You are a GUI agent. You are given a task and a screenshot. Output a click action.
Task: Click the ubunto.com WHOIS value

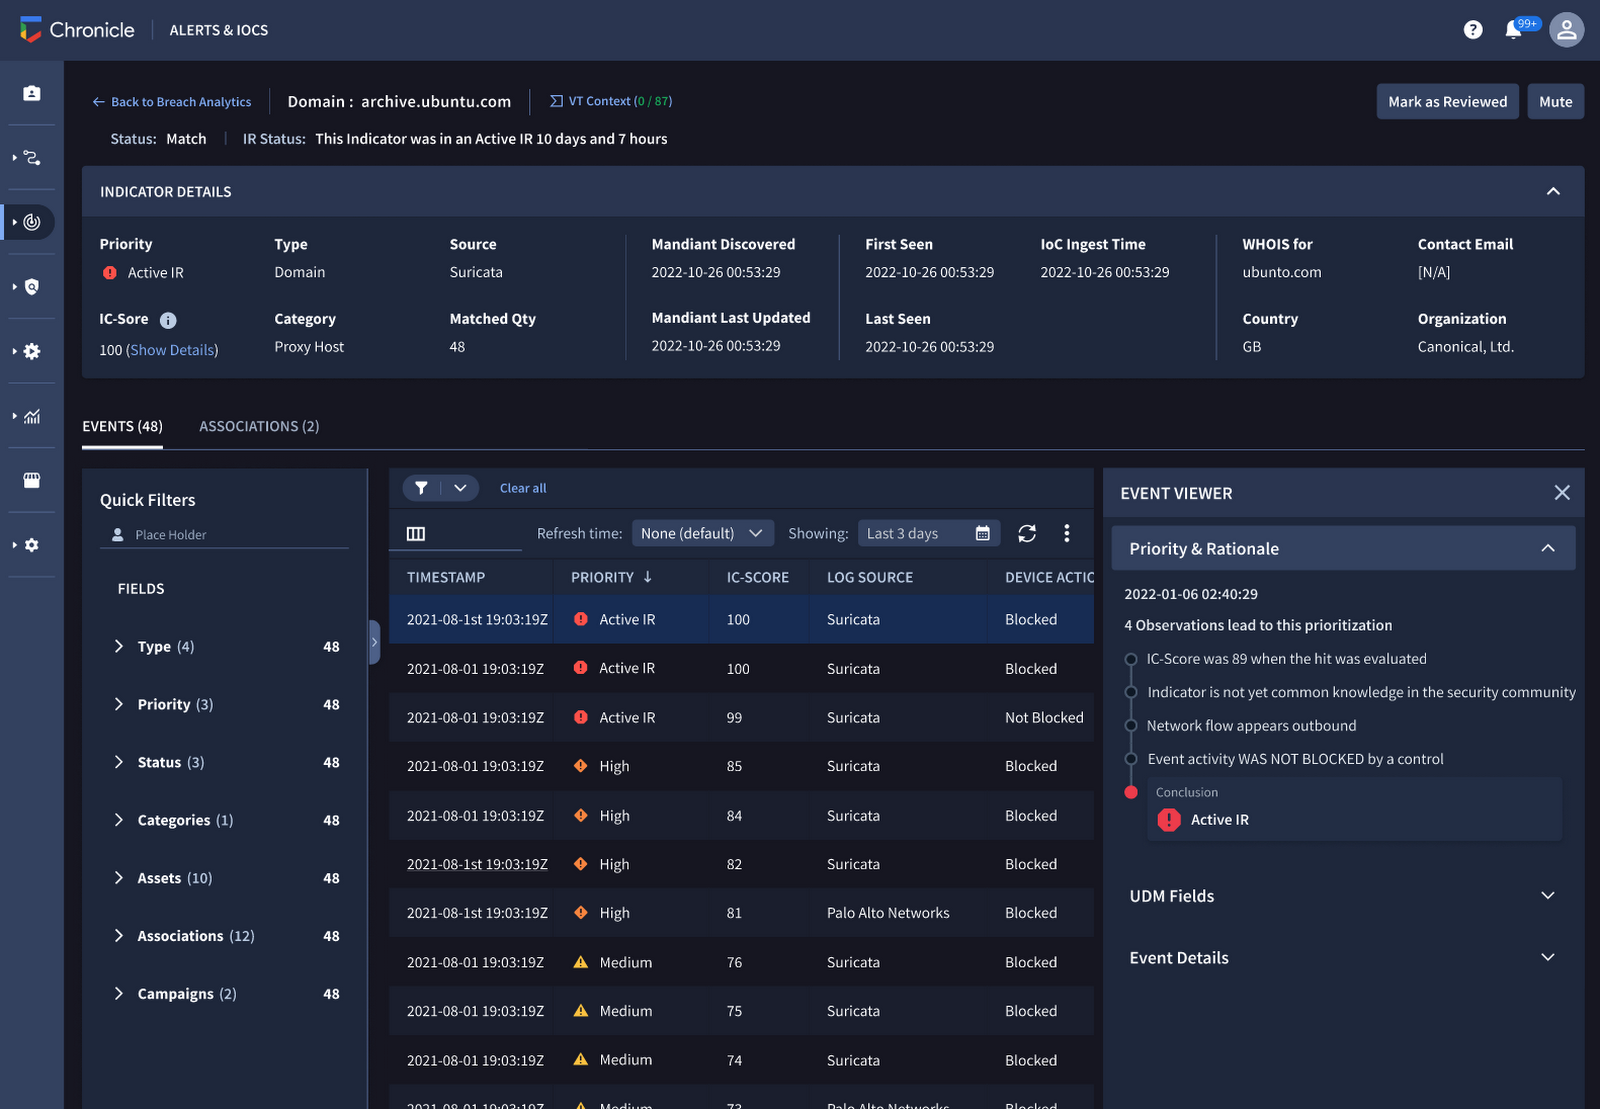pyautogui.click(x=1282, y=272)
